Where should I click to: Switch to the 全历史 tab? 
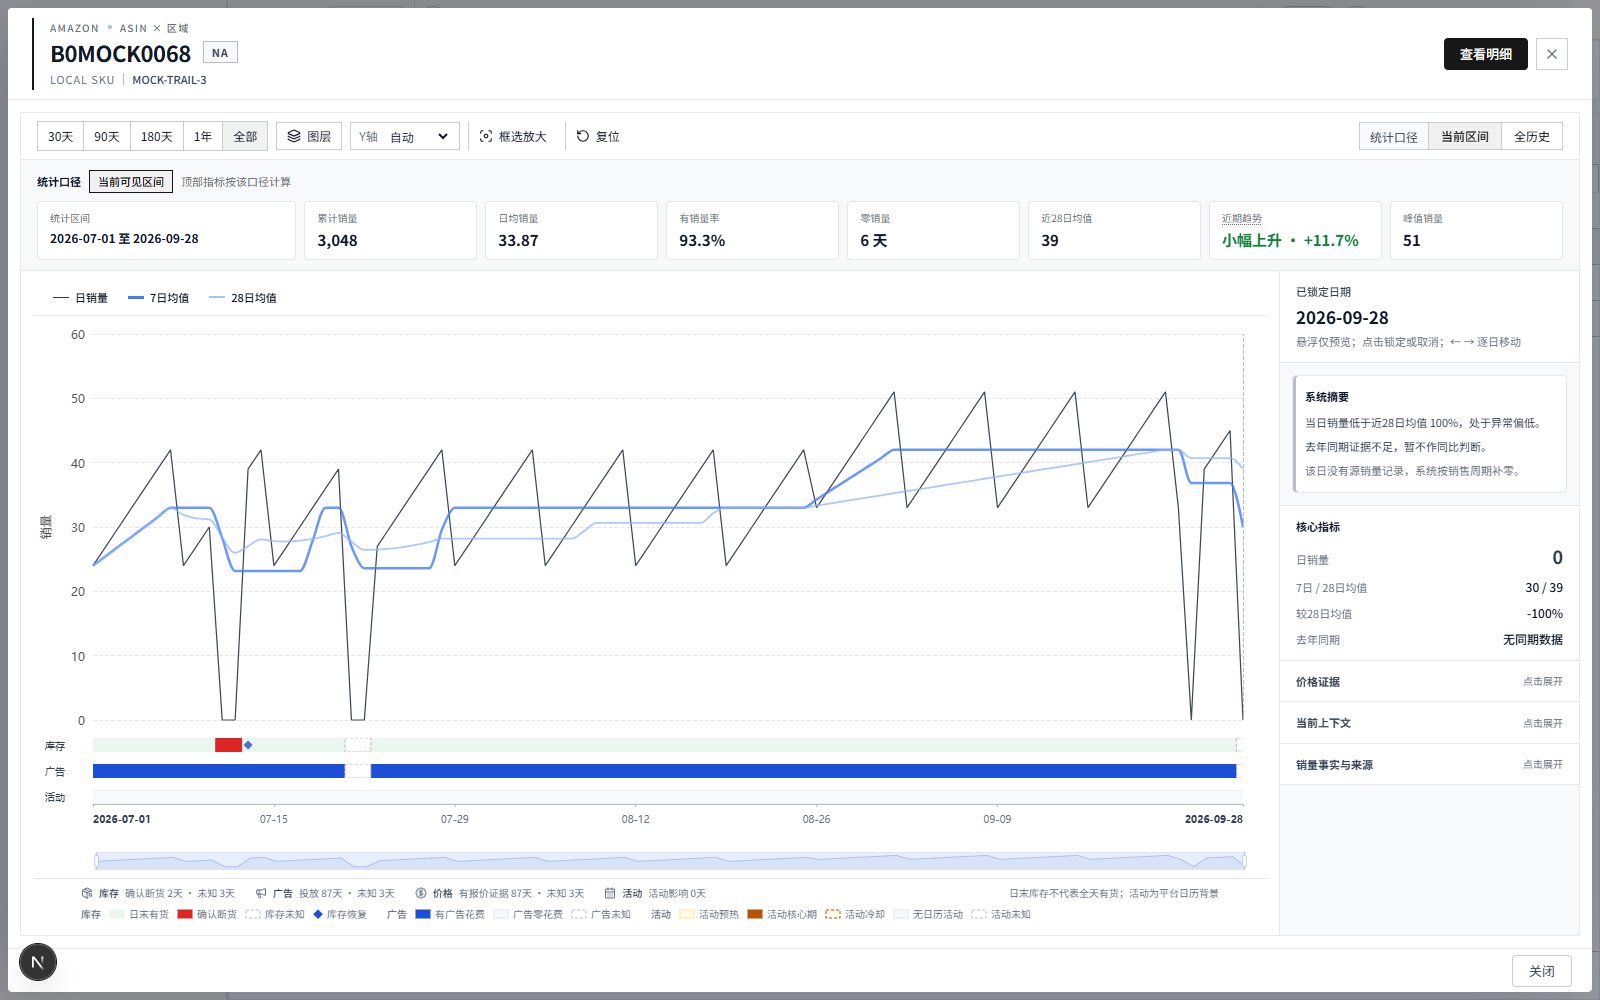coord(1532,136)
